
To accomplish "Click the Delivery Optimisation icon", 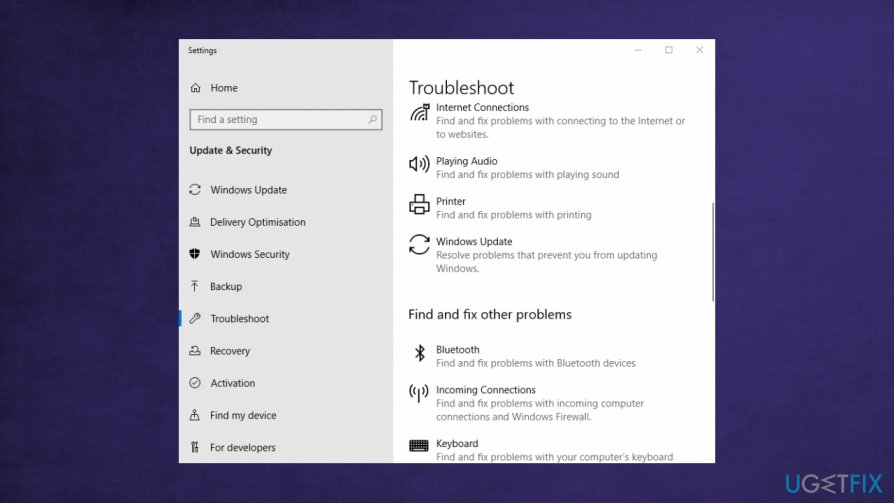I will tap(195, 222).
